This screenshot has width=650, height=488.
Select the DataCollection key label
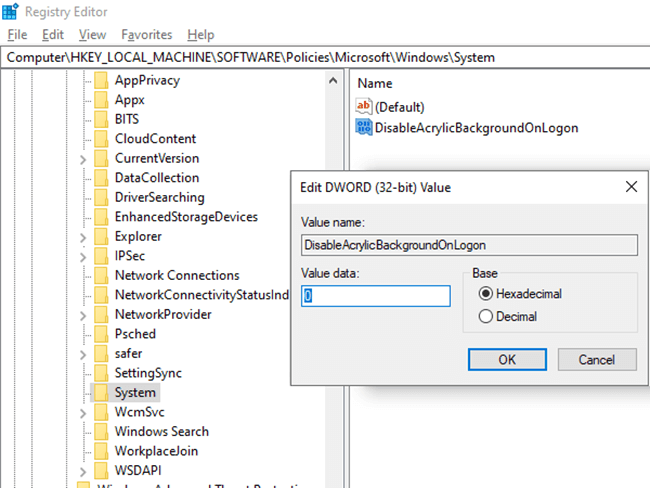(x=157, y=177)
